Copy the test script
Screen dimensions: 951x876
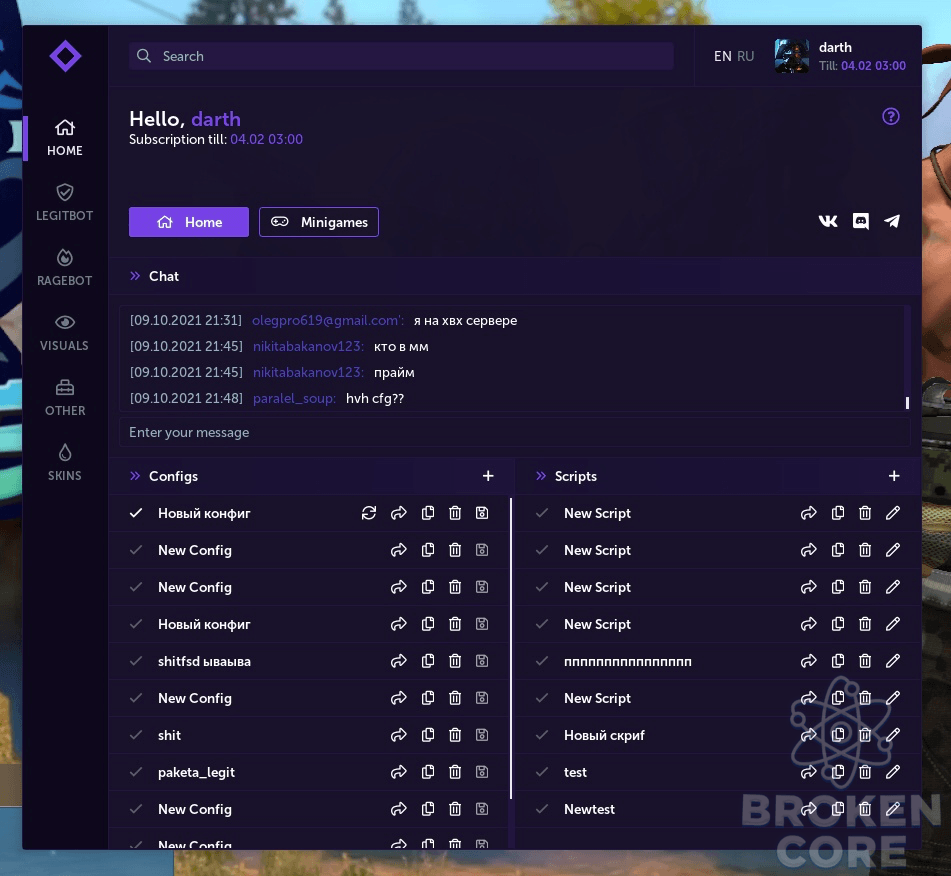click(838, 772)
